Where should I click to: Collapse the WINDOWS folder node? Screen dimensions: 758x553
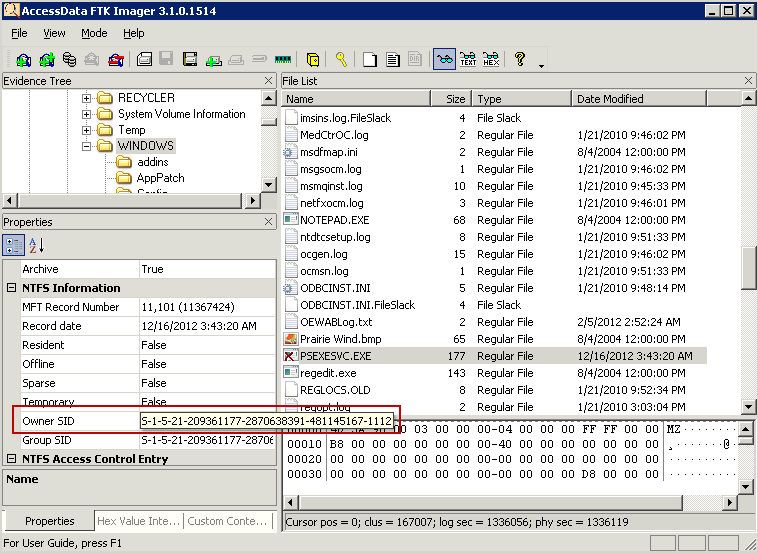(x=87, y=146)
